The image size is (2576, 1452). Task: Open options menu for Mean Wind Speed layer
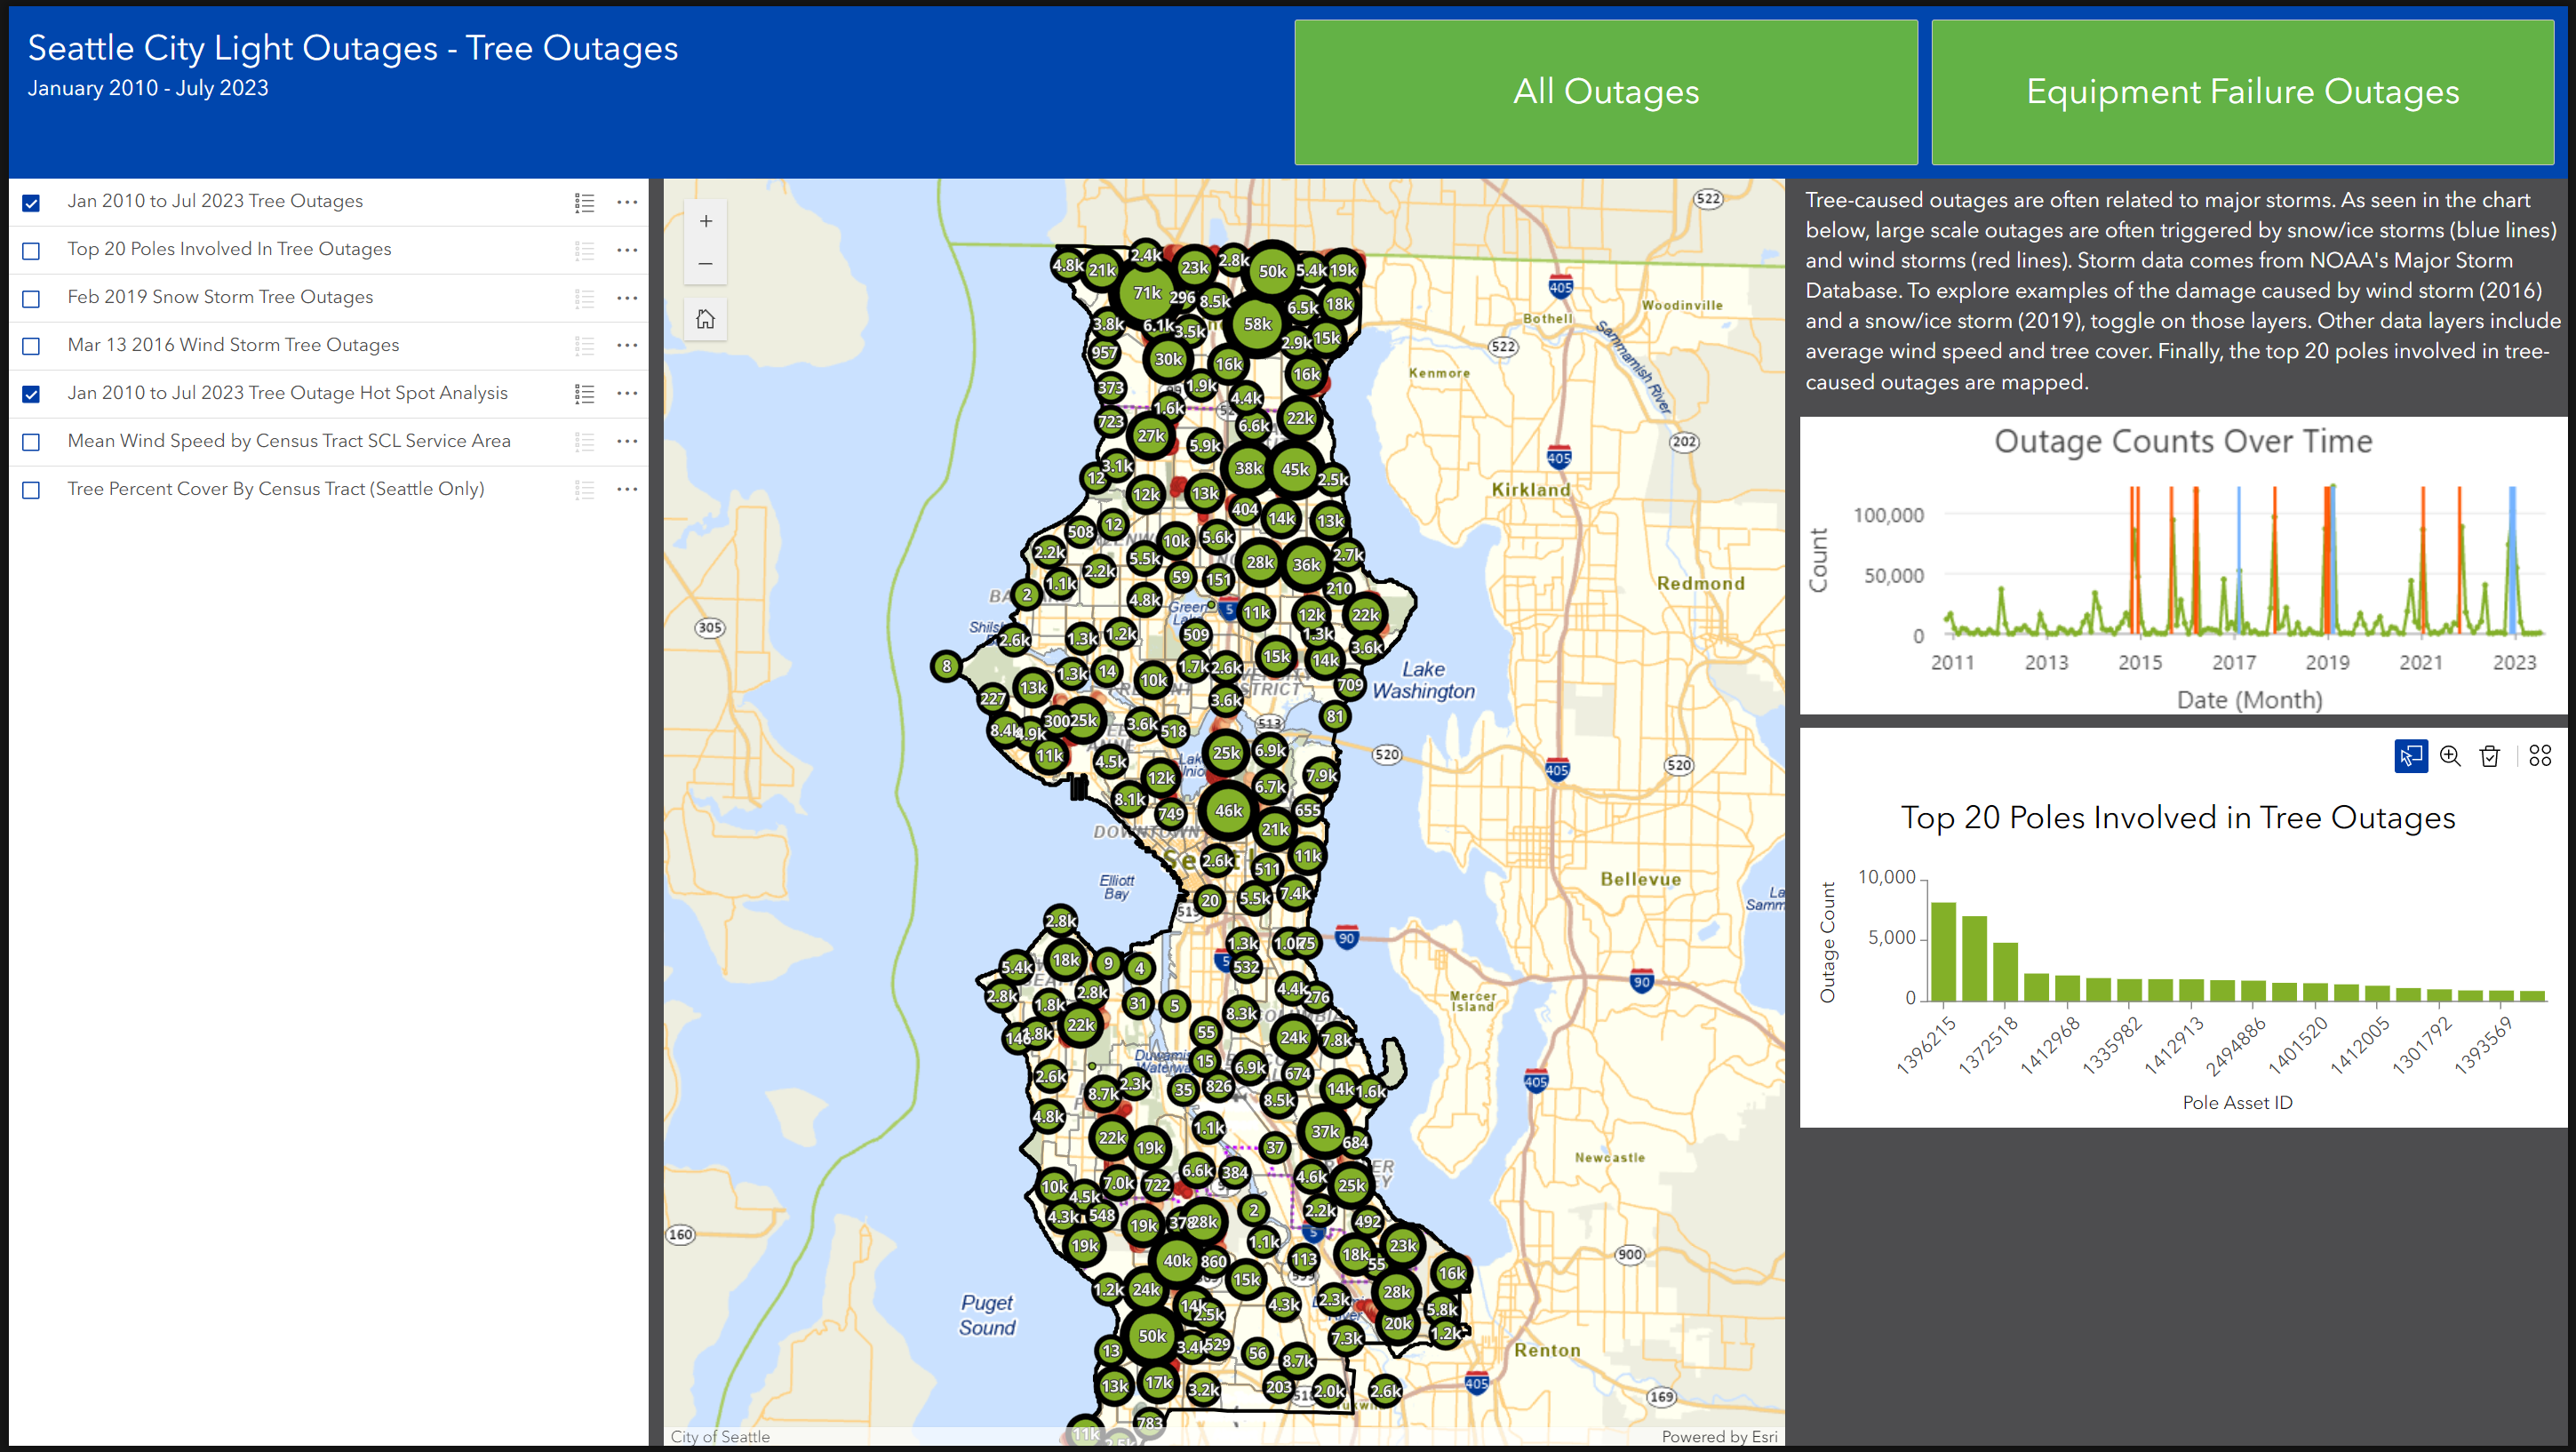pos(627,441)
